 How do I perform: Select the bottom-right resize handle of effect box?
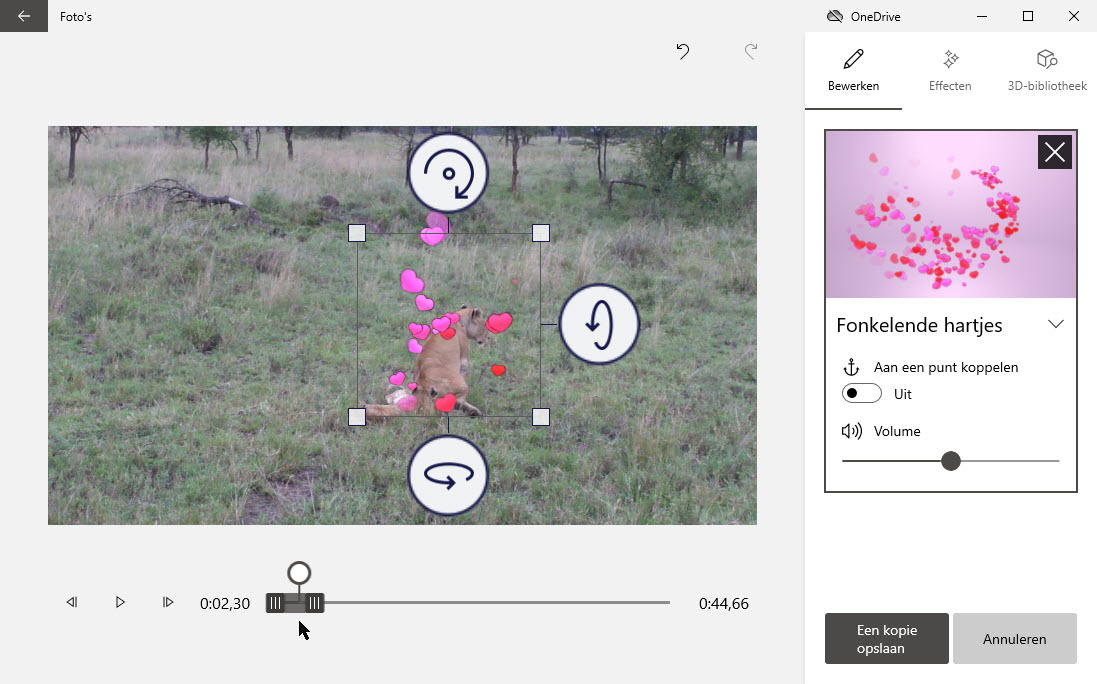pyautogui.click(x=541, y=418)
